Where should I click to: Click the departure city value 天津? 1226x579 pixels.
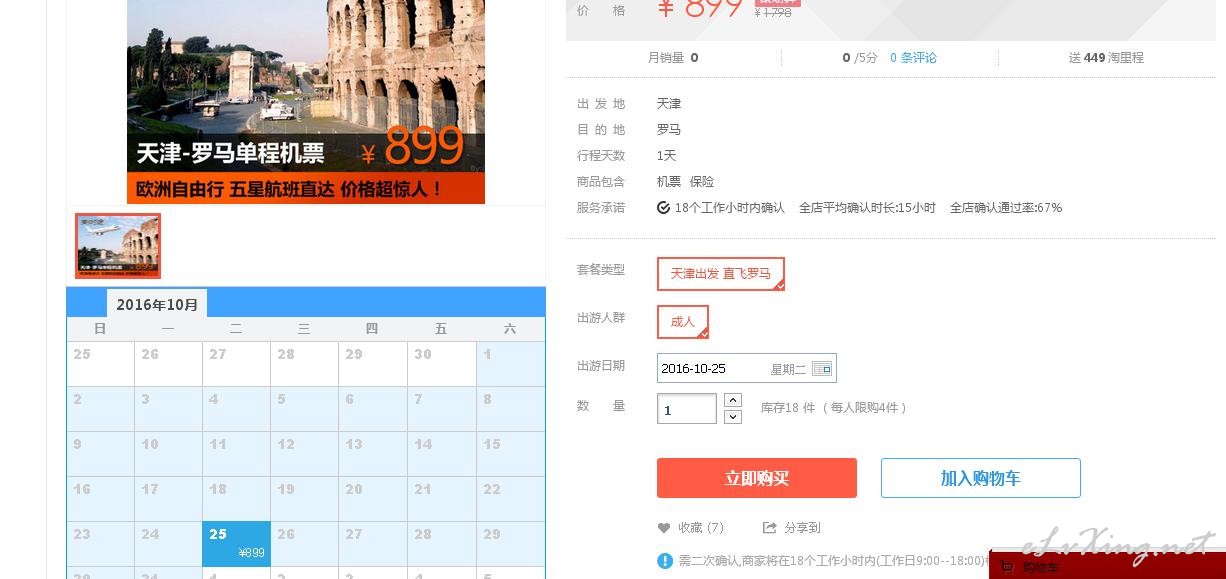point(669,104)
